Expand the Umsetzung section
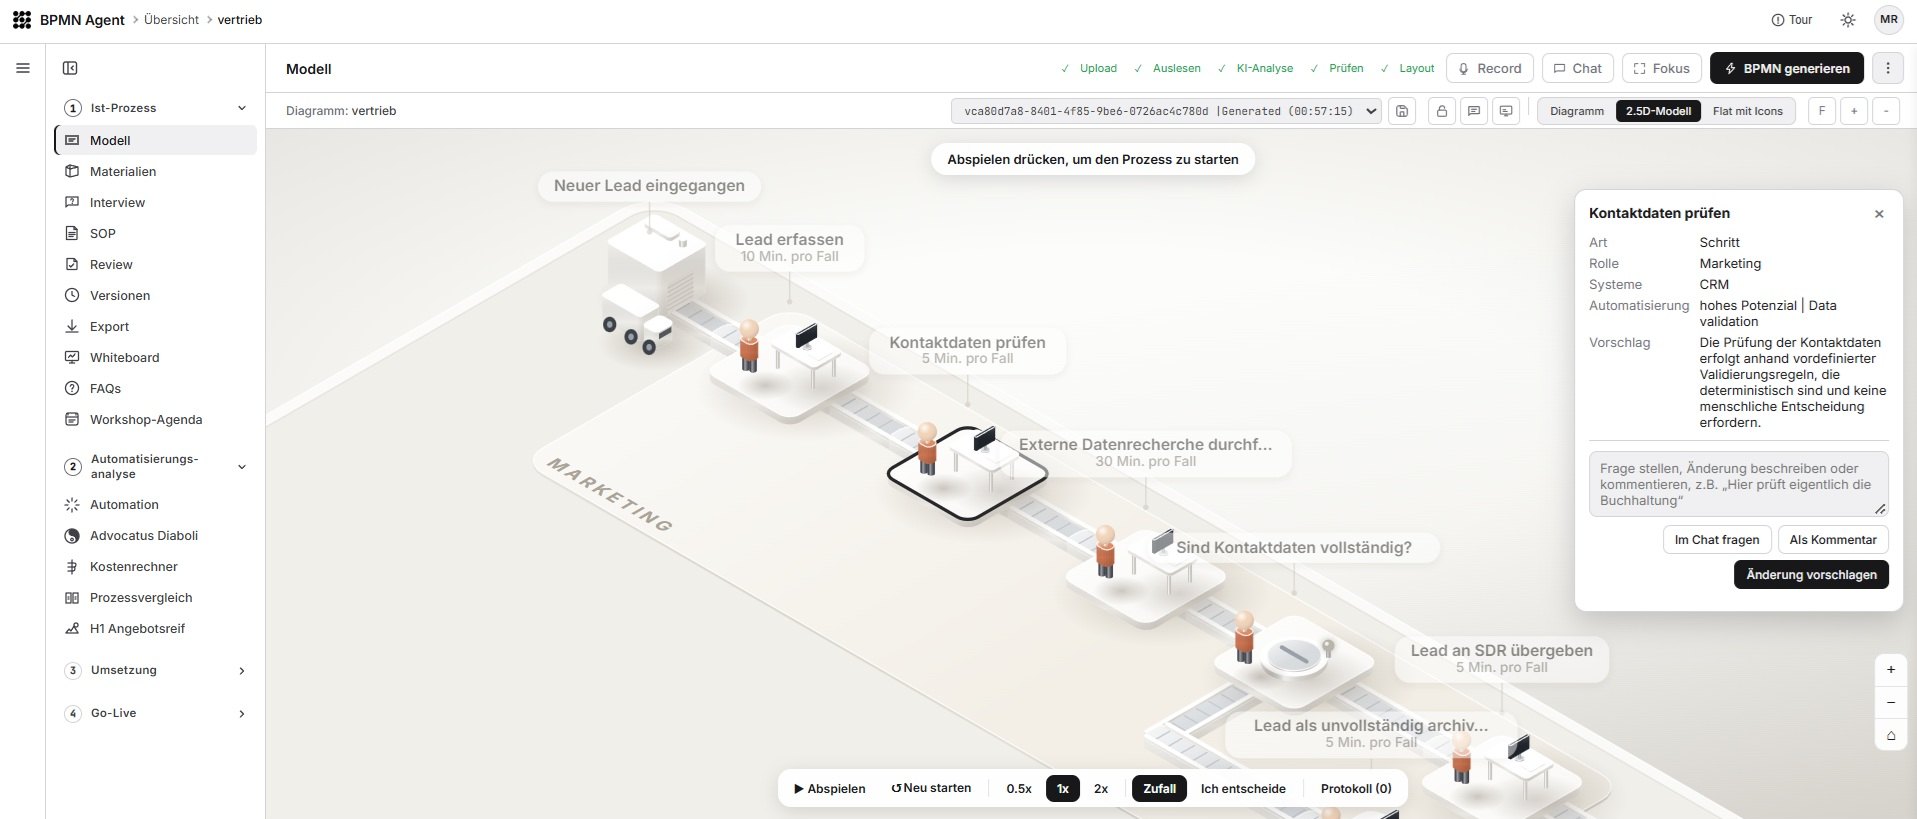The height and width of the screenshot is (819, 1917). pyautogui.click(x=242, y=671)
